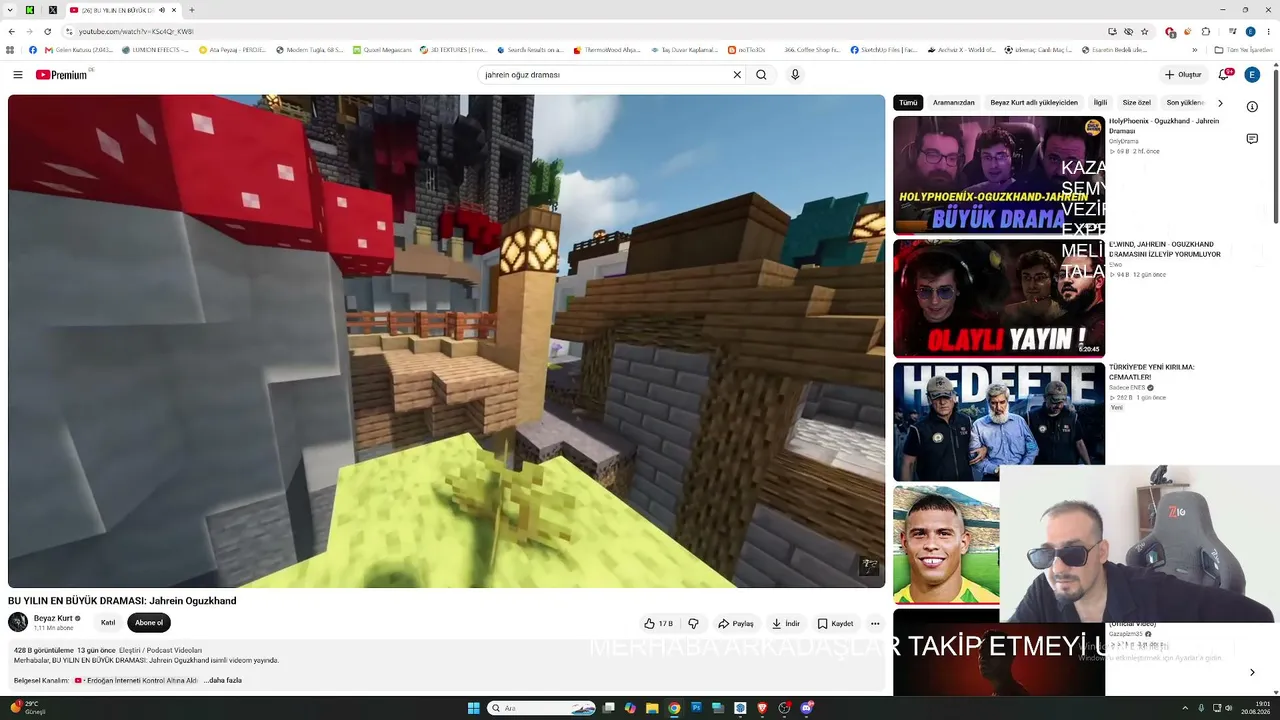The height and width of the screenshot is (720, 1280).
Task: Open the Beyaz Kurt channel avatar
Action: pyautogui.click(x=18, y=622)
